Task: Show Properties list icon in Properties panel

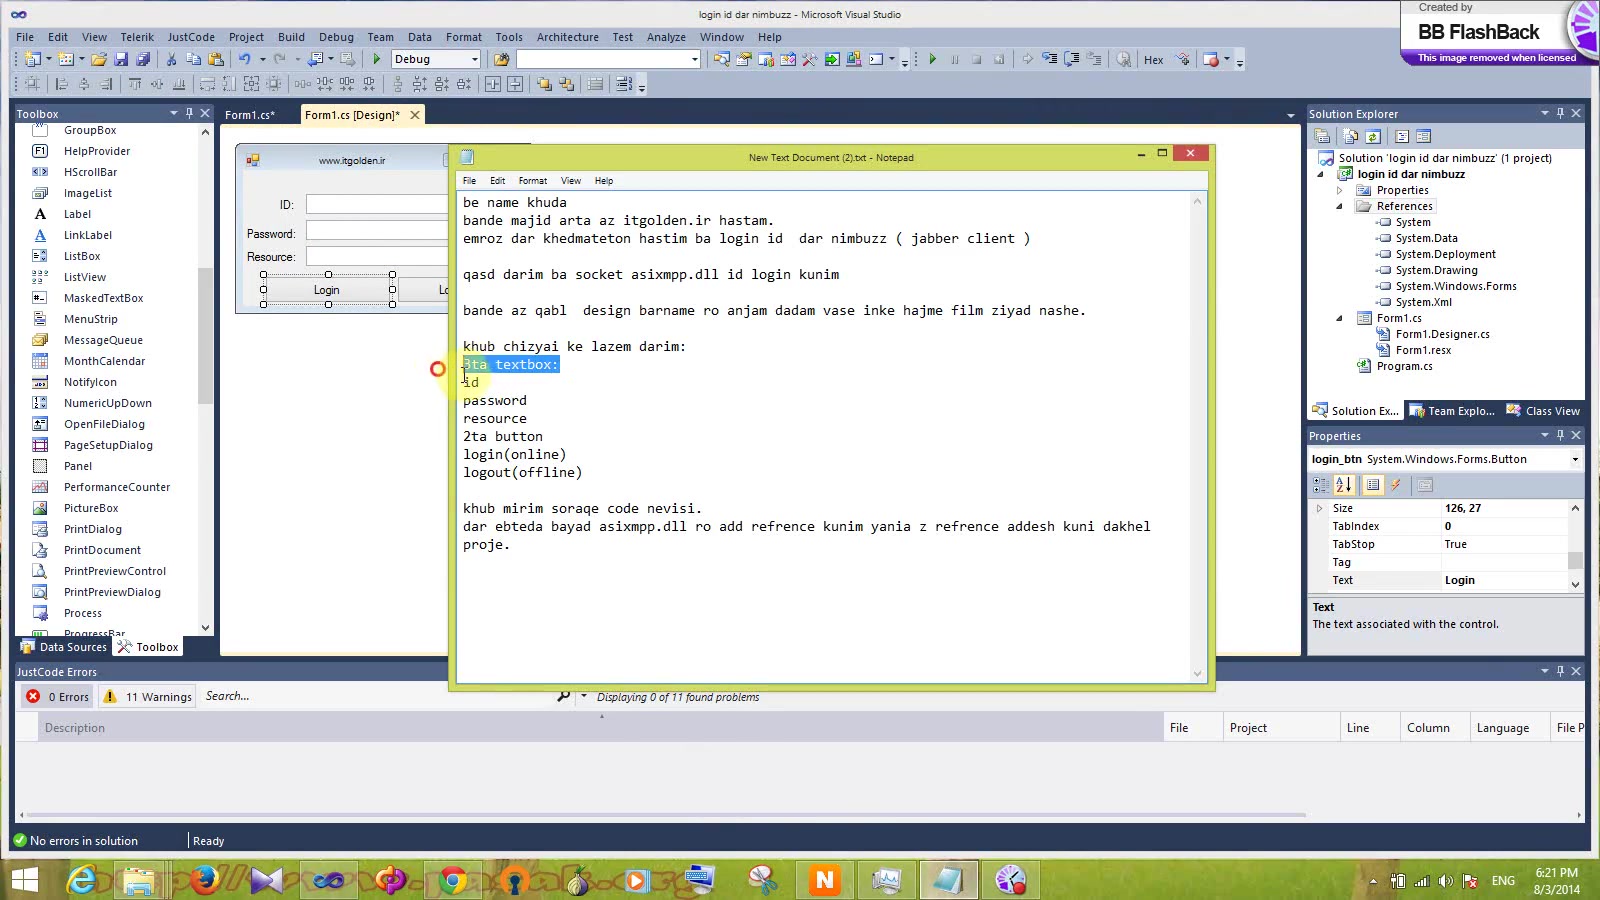Action: pos(1373,485)
